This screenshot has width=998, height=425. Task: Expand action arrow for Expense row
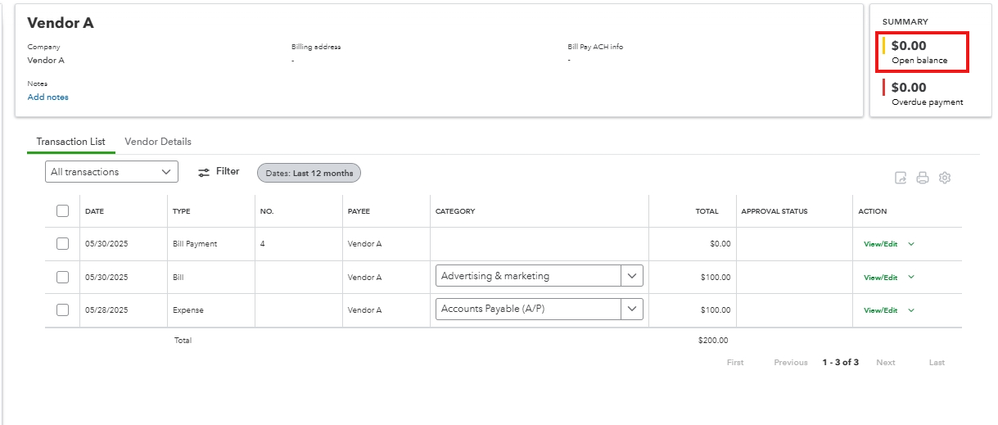(x=911, y=310)
